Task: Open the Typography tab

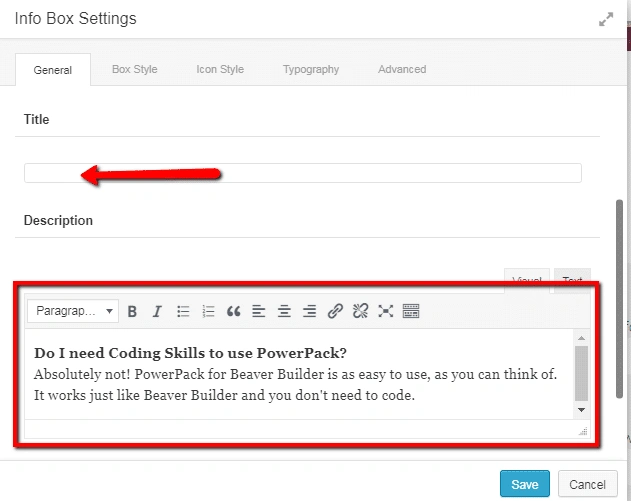Action: [310, 70]
